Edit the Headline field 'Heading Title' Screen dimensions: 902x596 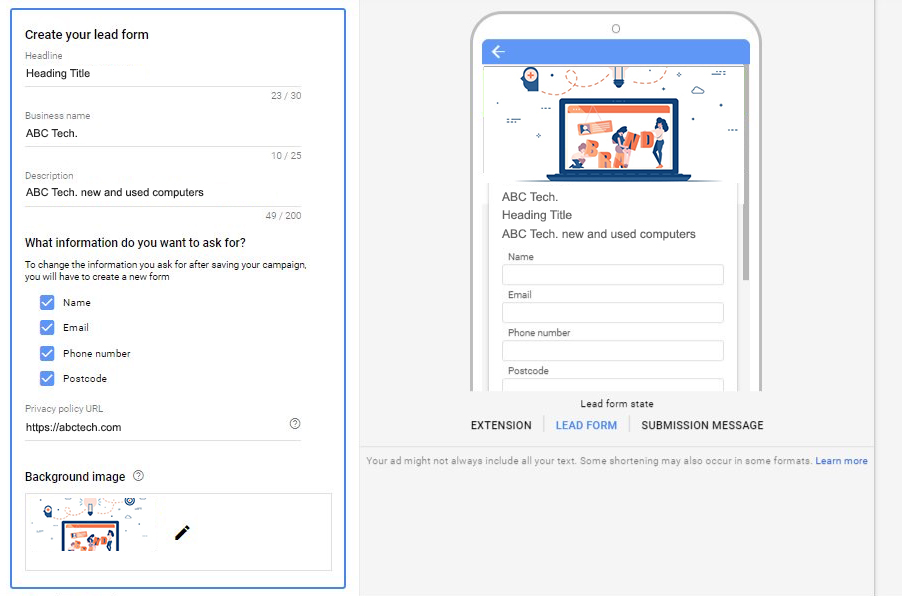point(163,74)
